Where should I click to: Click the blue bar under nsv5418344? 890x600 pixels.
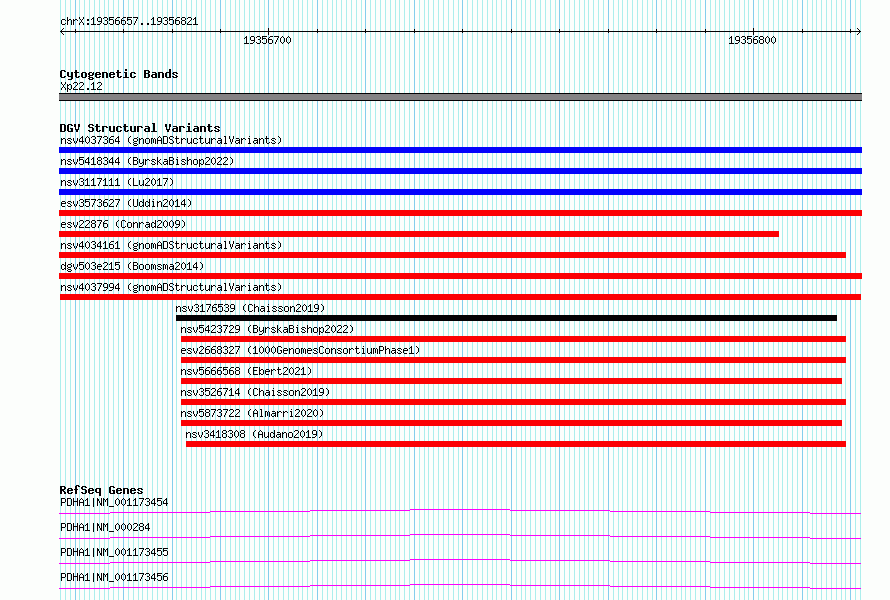(460, 171)
